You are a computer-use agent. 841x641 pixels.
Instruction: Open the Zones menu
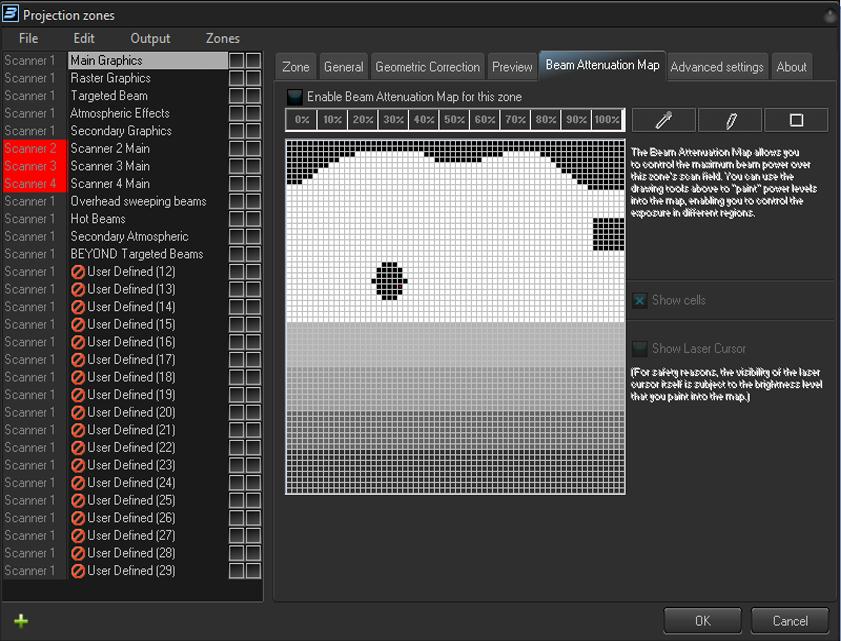pyautogui.click(x=222, y=38)
